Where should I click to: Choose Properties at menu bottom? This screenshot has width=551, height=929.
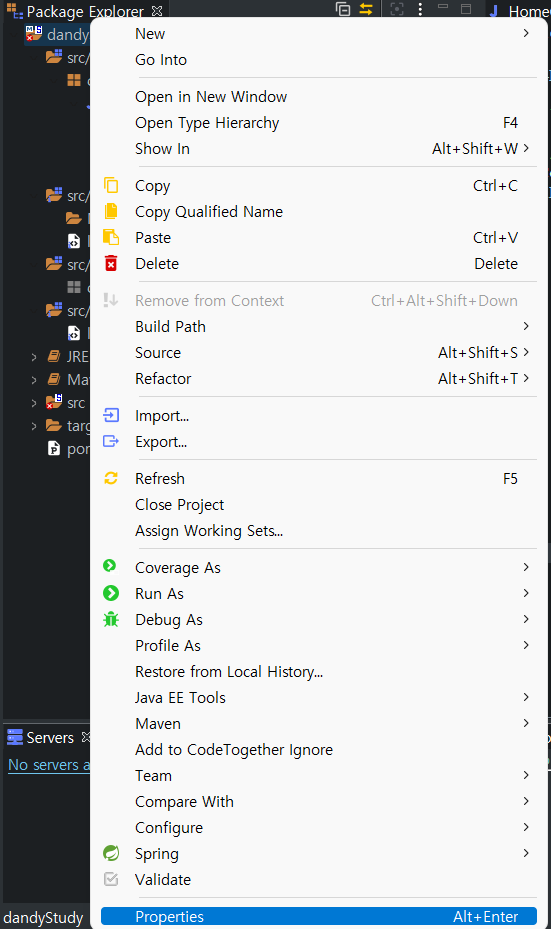tap(319, 917)
